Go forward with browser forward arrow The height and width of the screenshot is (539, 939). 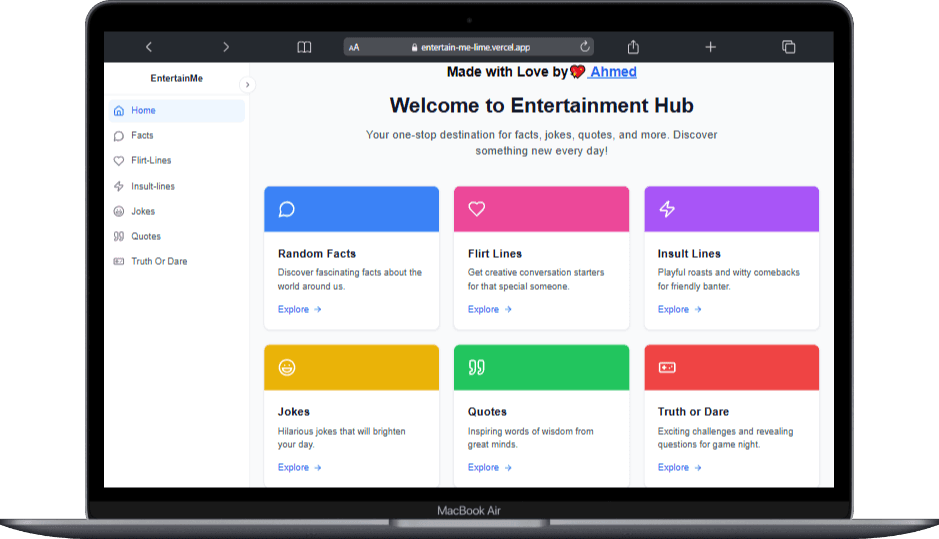coord(226,47)
